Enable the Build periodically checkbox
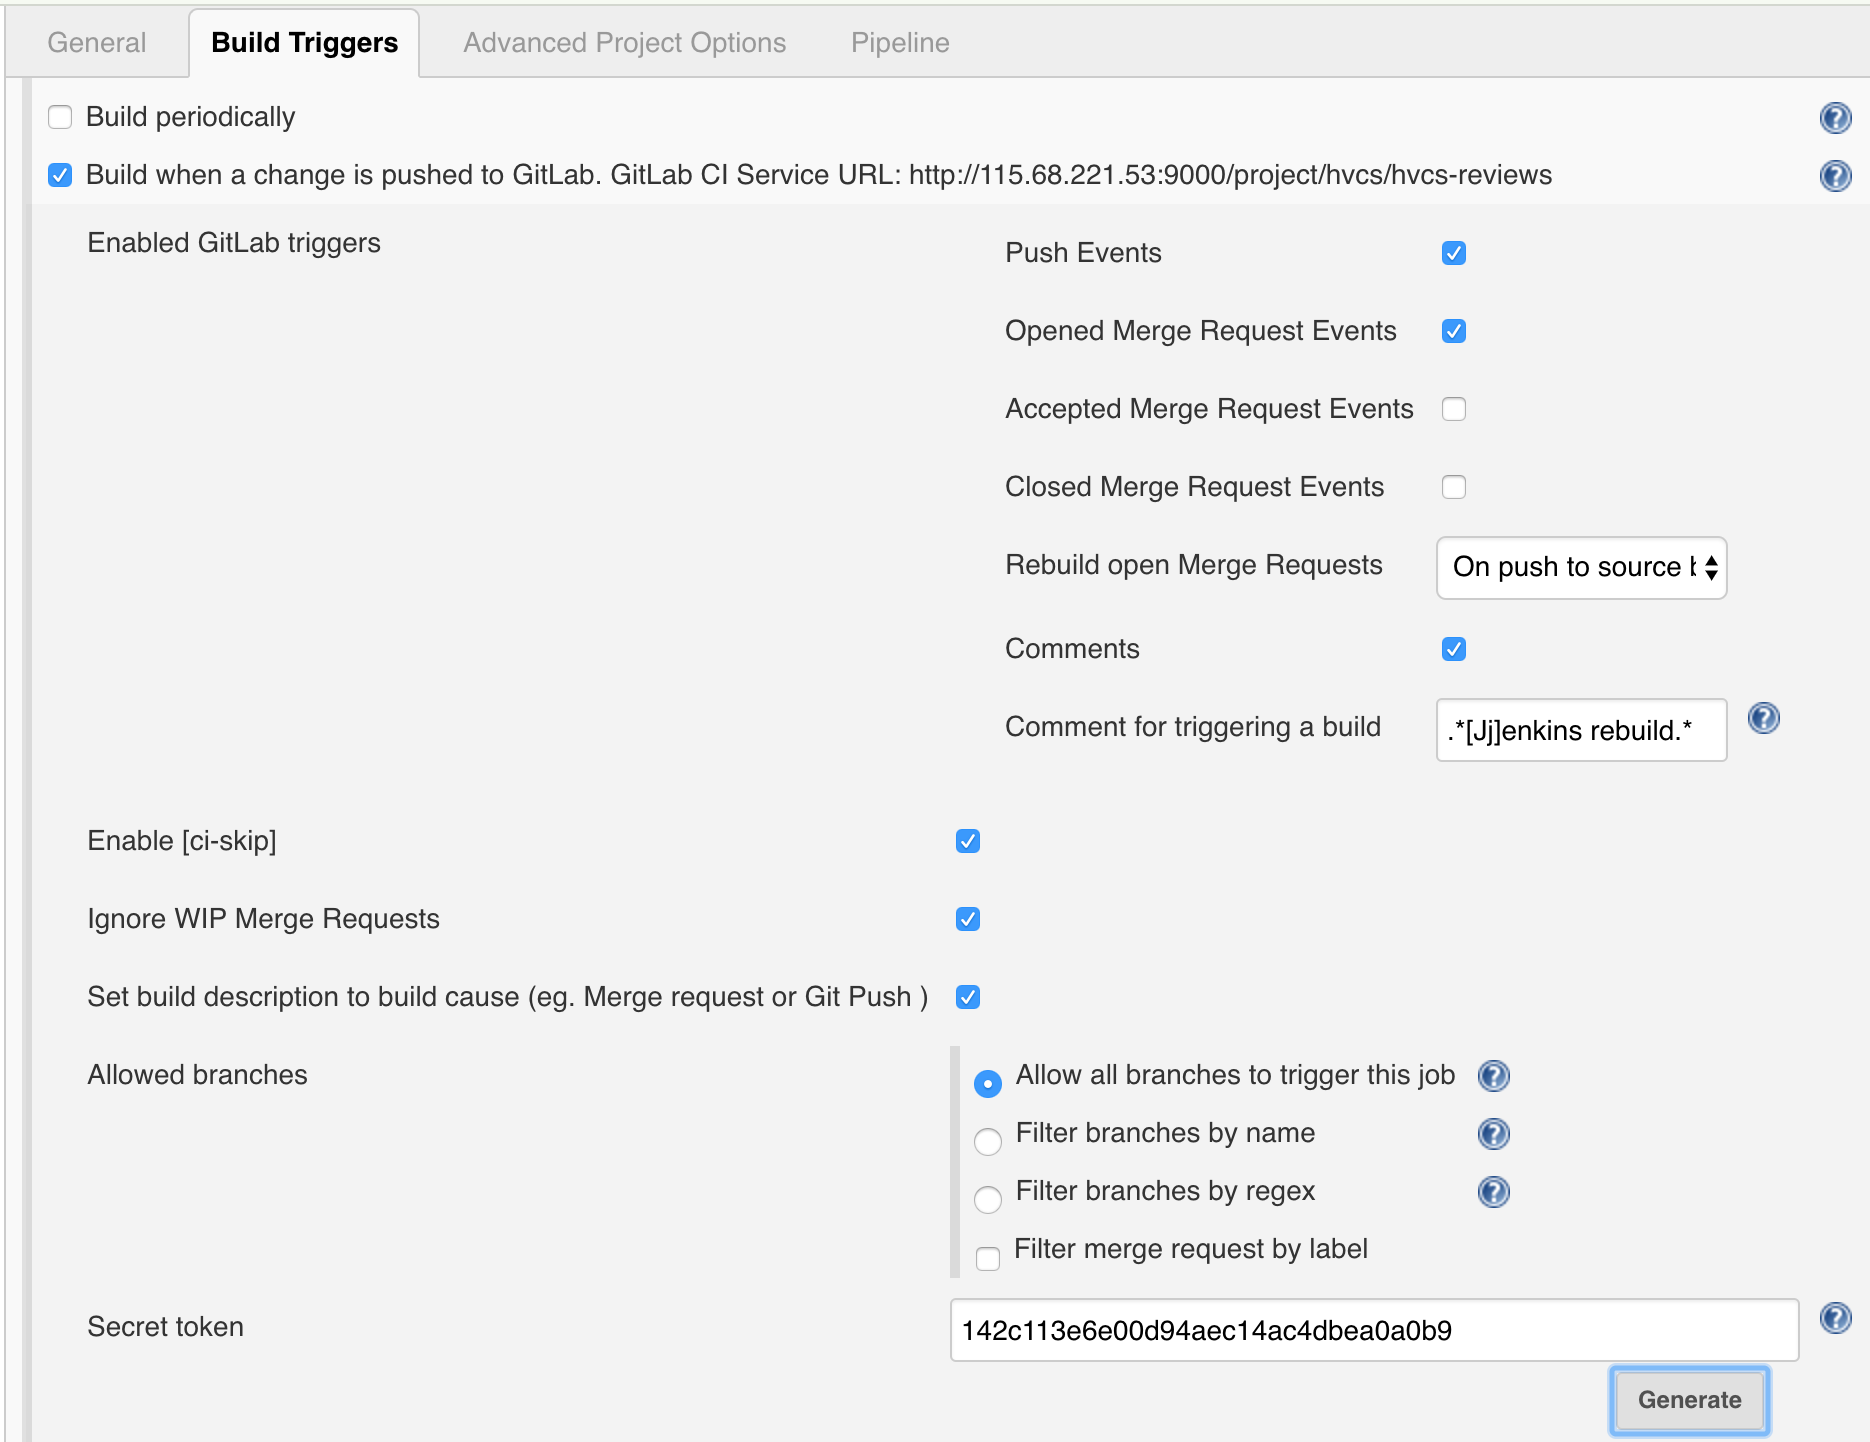Screen dimensions: 1870x1442 coord(60,118)
